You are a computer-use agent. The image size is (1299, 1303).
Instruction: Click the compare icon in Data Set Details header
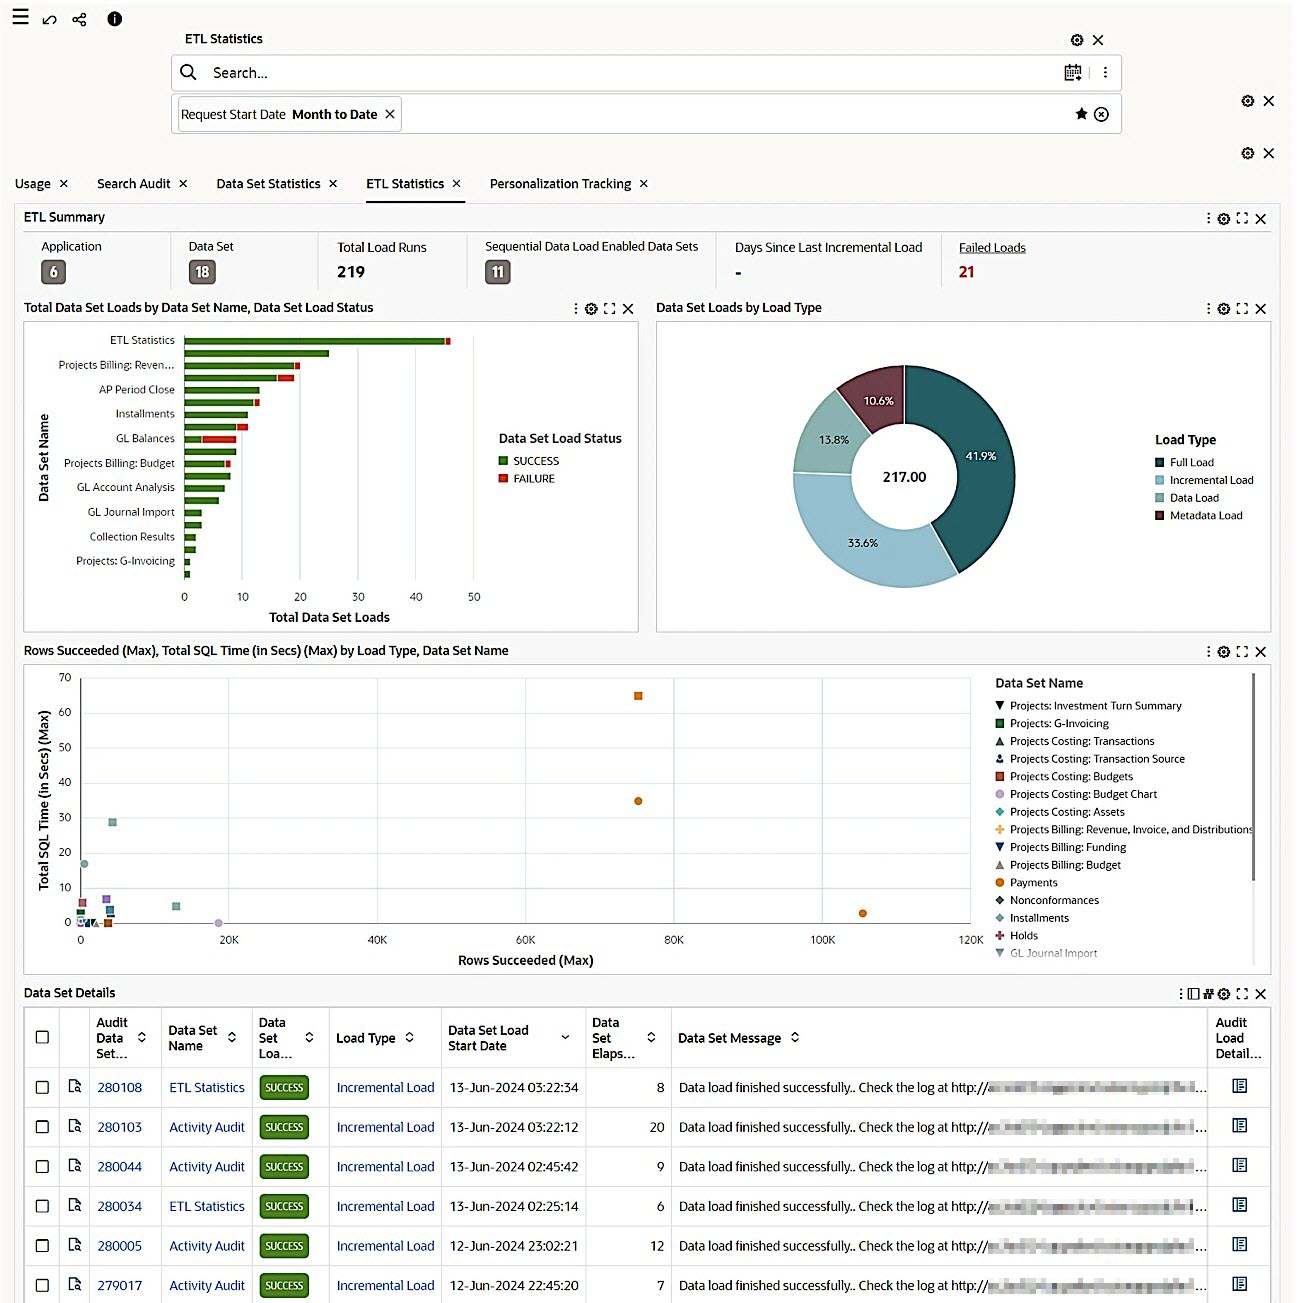pyautogui.click(x=1208, y=994)
